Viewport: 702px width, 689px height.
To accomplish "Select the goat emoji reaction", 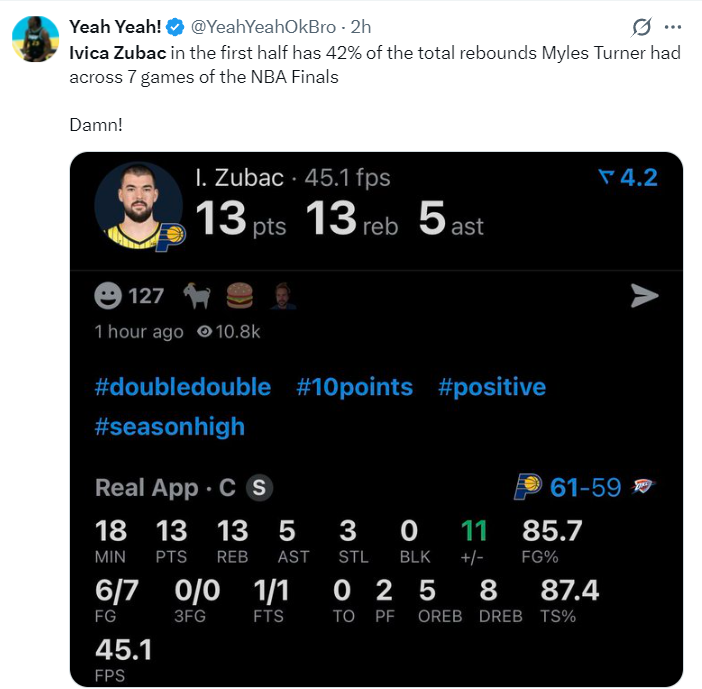I will coord(197,295).
